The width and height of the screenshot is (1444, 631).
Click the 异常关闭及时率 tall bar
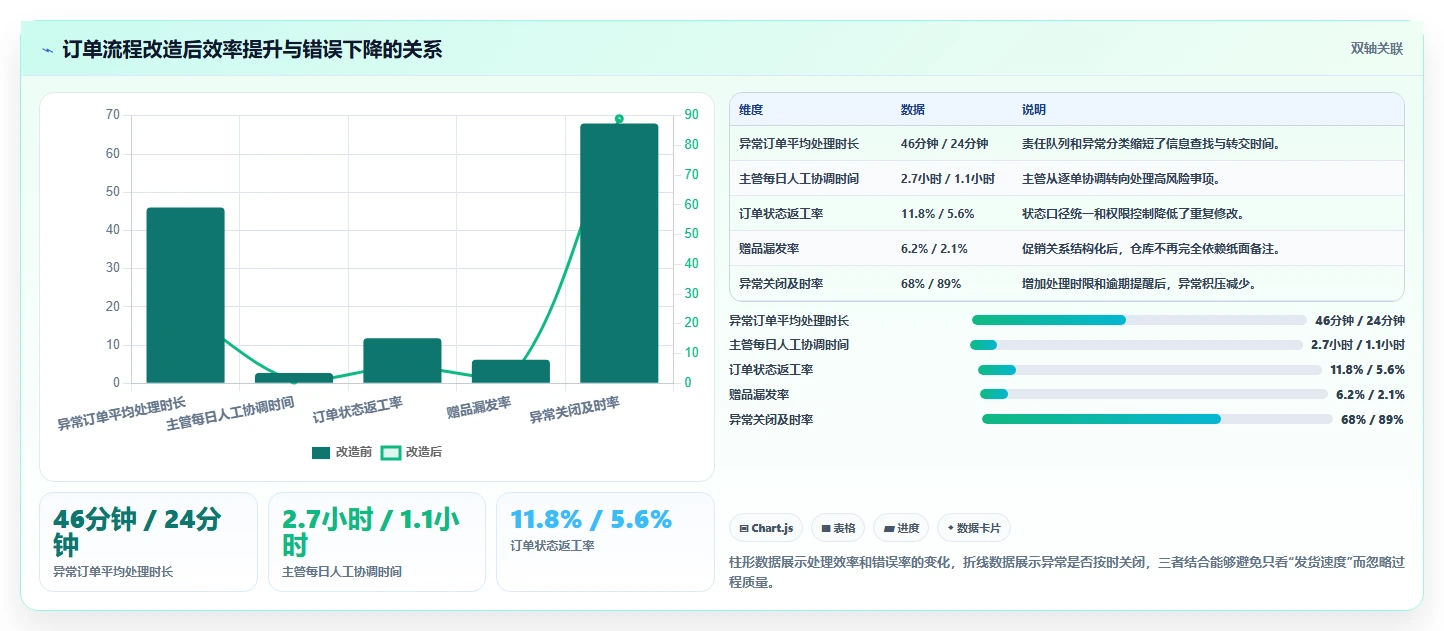619,253
